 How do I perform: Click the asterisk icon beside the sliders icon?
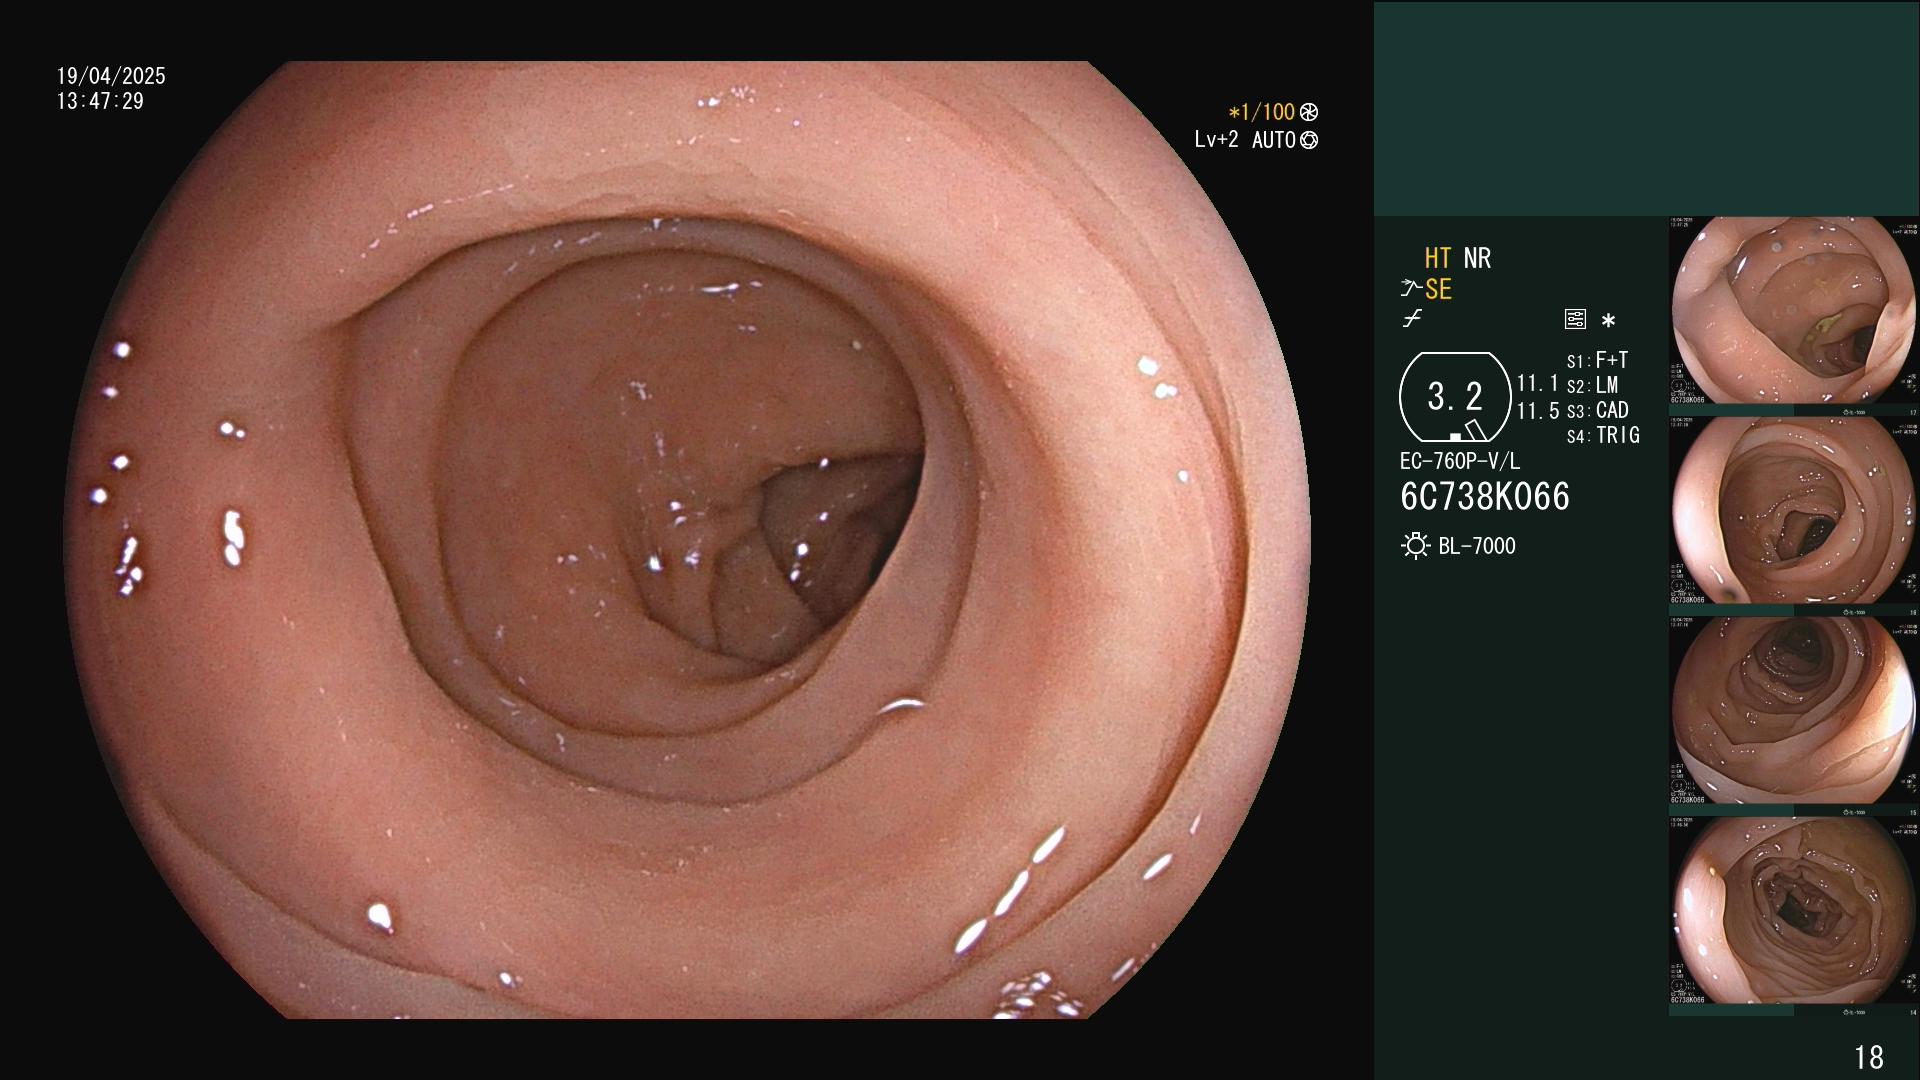pyautogui.click(x=1608, y=321)
